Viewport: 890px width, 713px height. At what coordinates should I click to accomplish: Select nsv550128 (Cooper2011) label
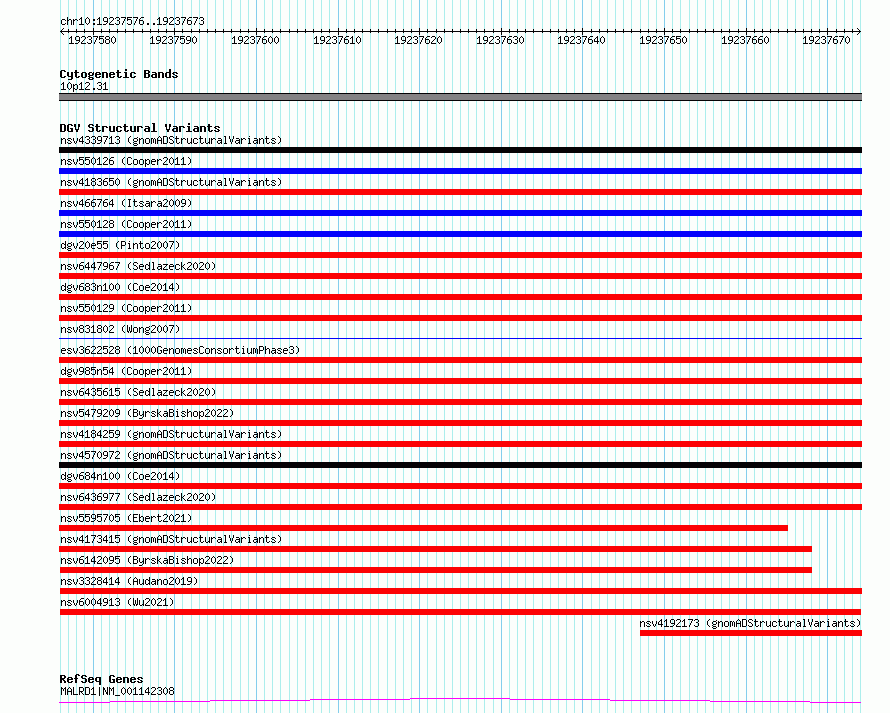click(x=126, y=224)
